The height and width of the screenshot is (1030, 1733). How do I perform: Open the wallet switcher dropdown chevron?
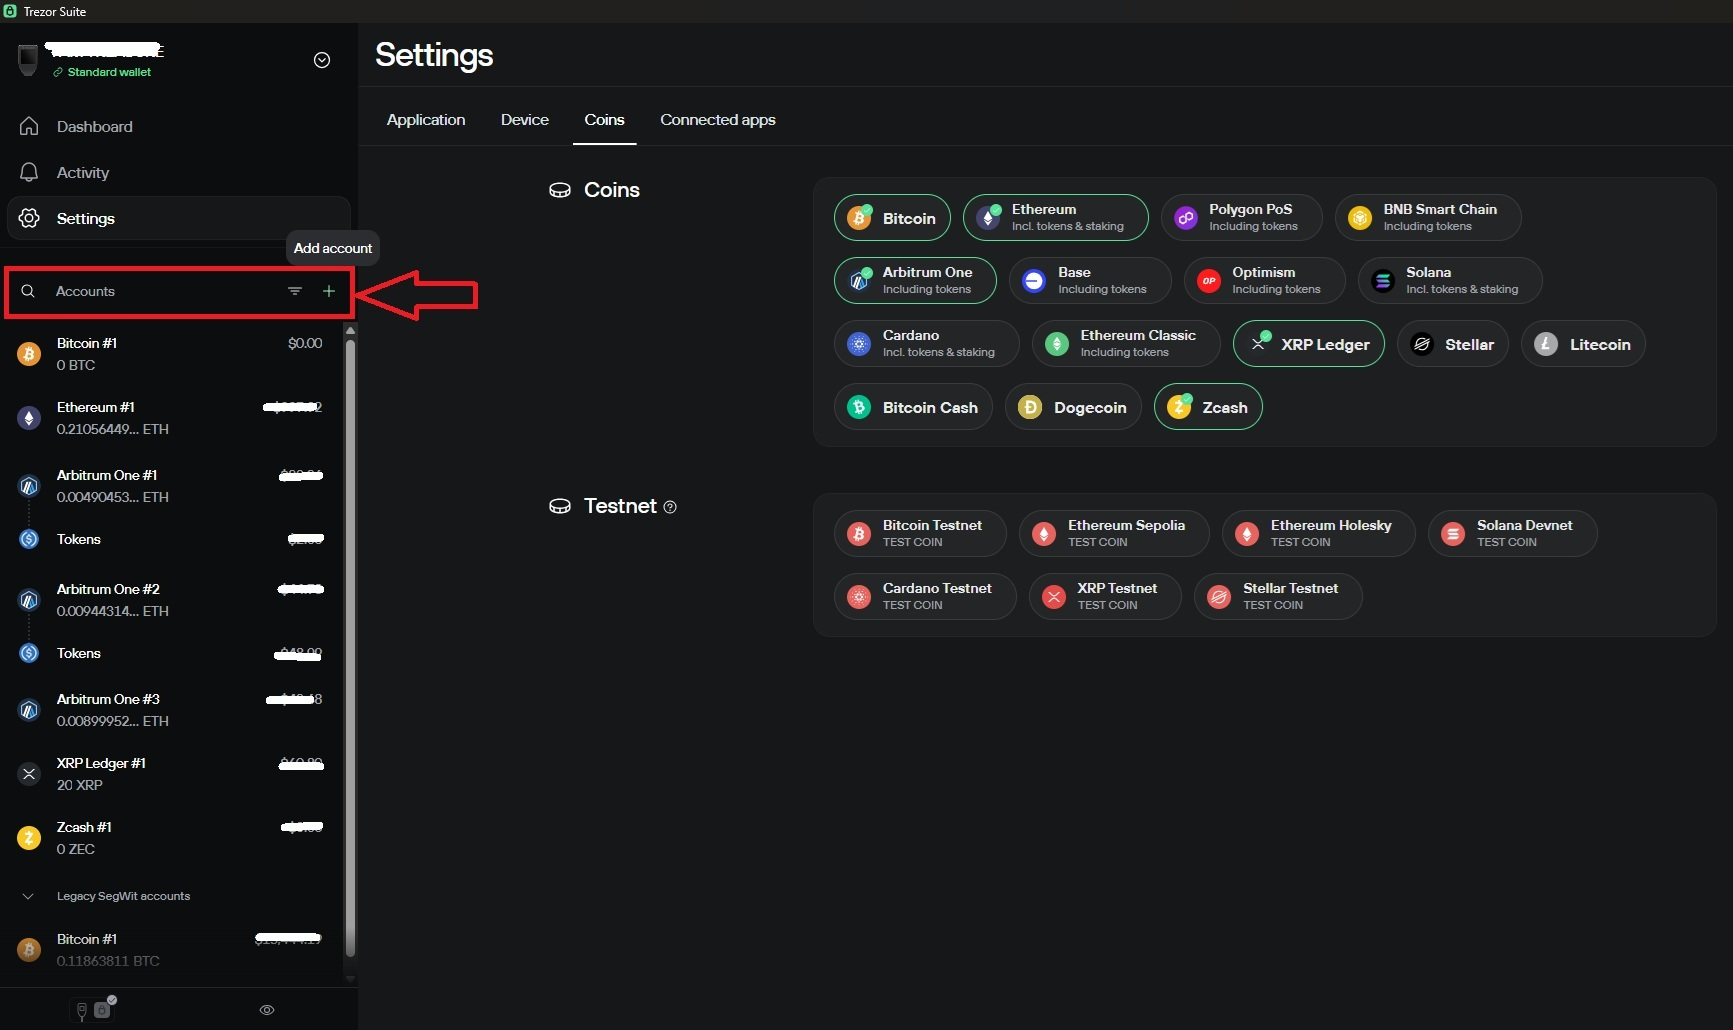point(322,60)
